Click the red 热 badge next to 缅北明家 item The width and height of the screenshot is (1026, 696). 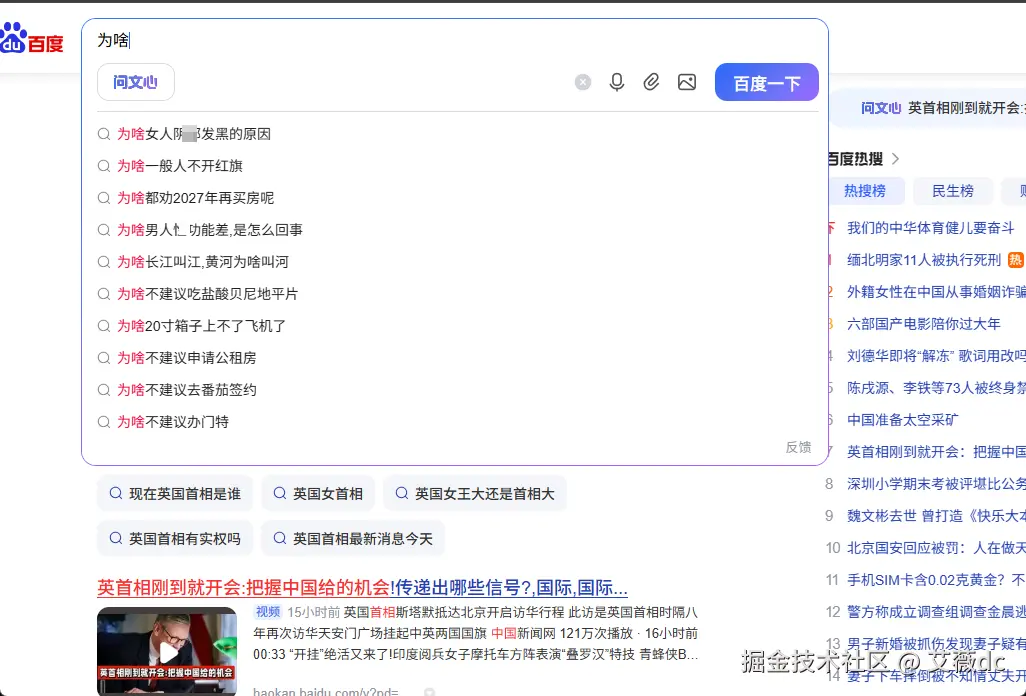pyautogui.click(x=1015, y=259)
